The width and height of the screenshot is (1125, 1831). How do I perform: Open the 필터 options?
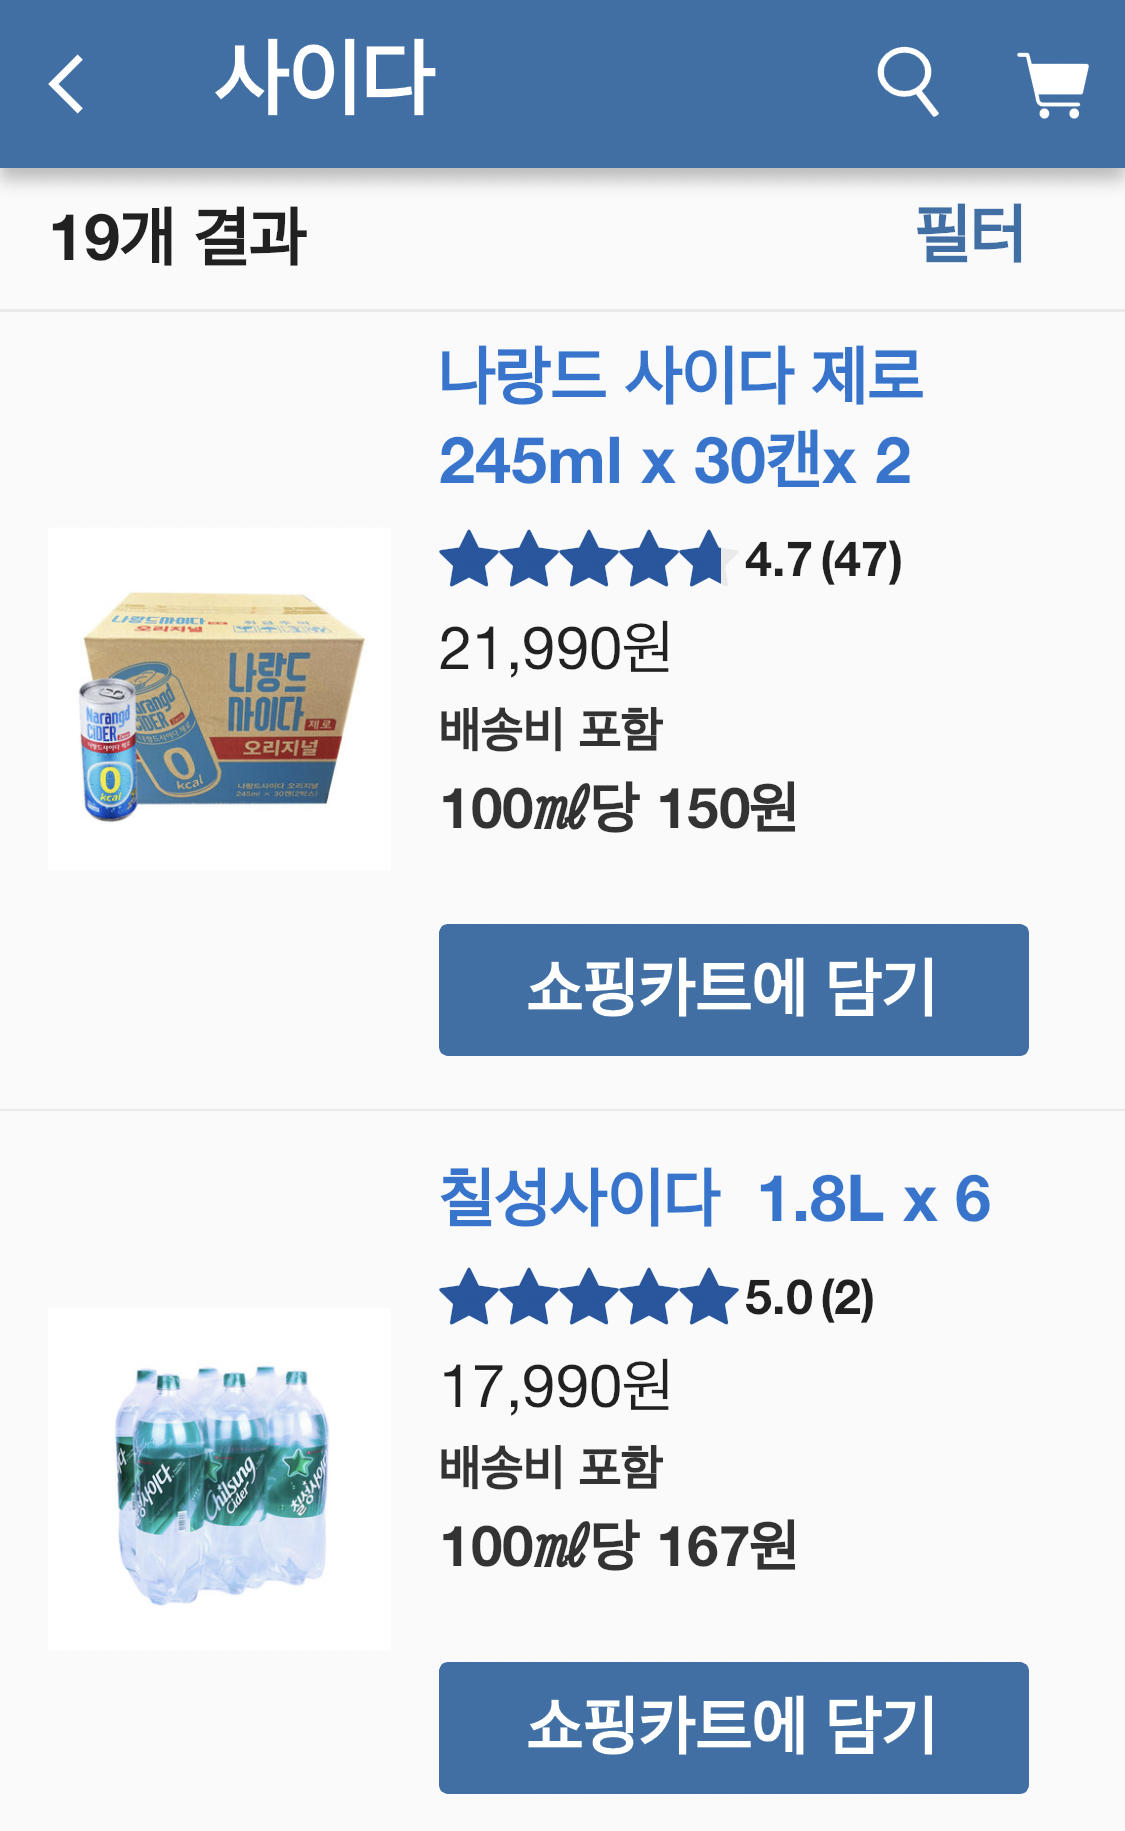pyautogui.click(x=969, y=235)
